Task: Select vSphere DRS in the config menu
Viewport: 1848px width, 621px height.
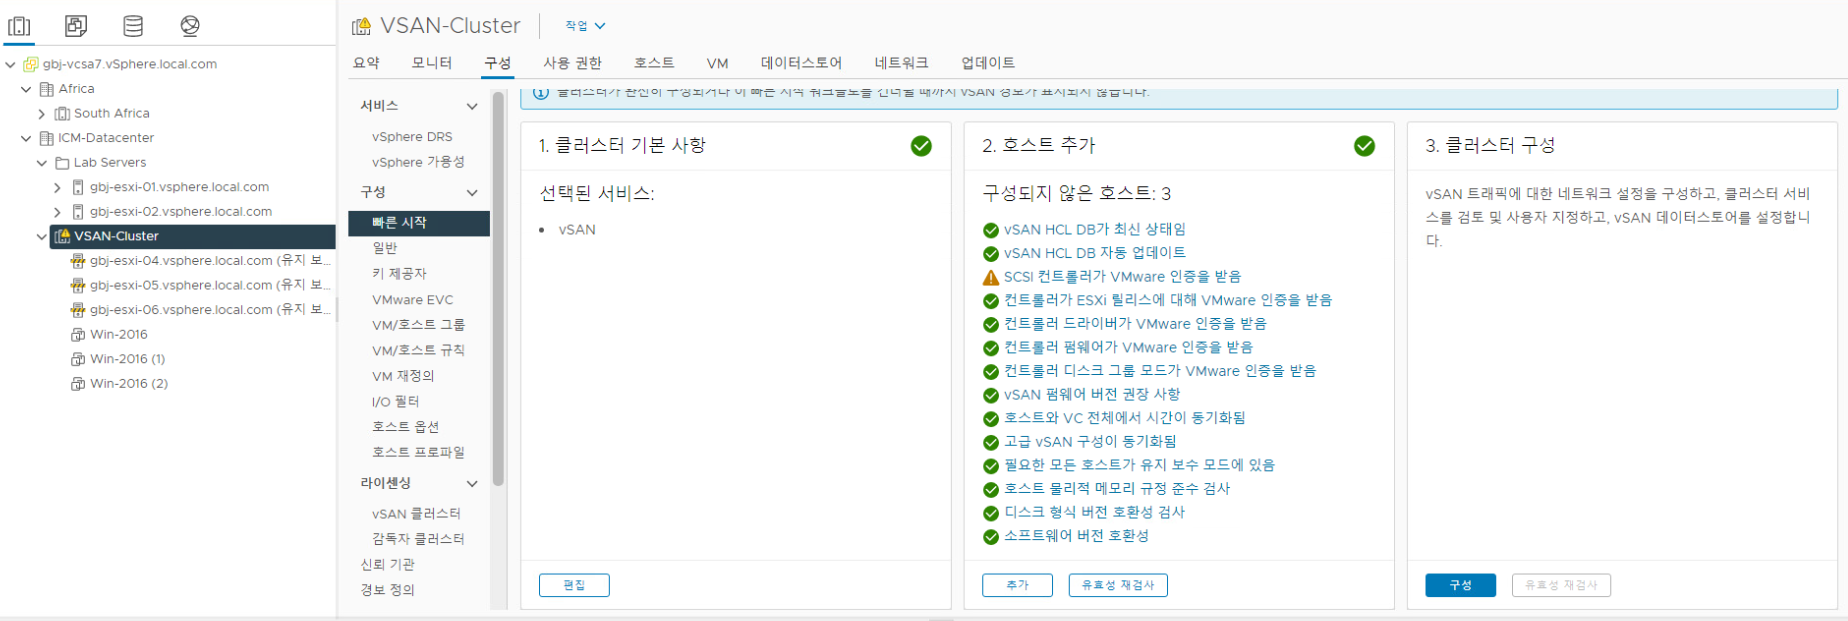Action: coord(412,137)
